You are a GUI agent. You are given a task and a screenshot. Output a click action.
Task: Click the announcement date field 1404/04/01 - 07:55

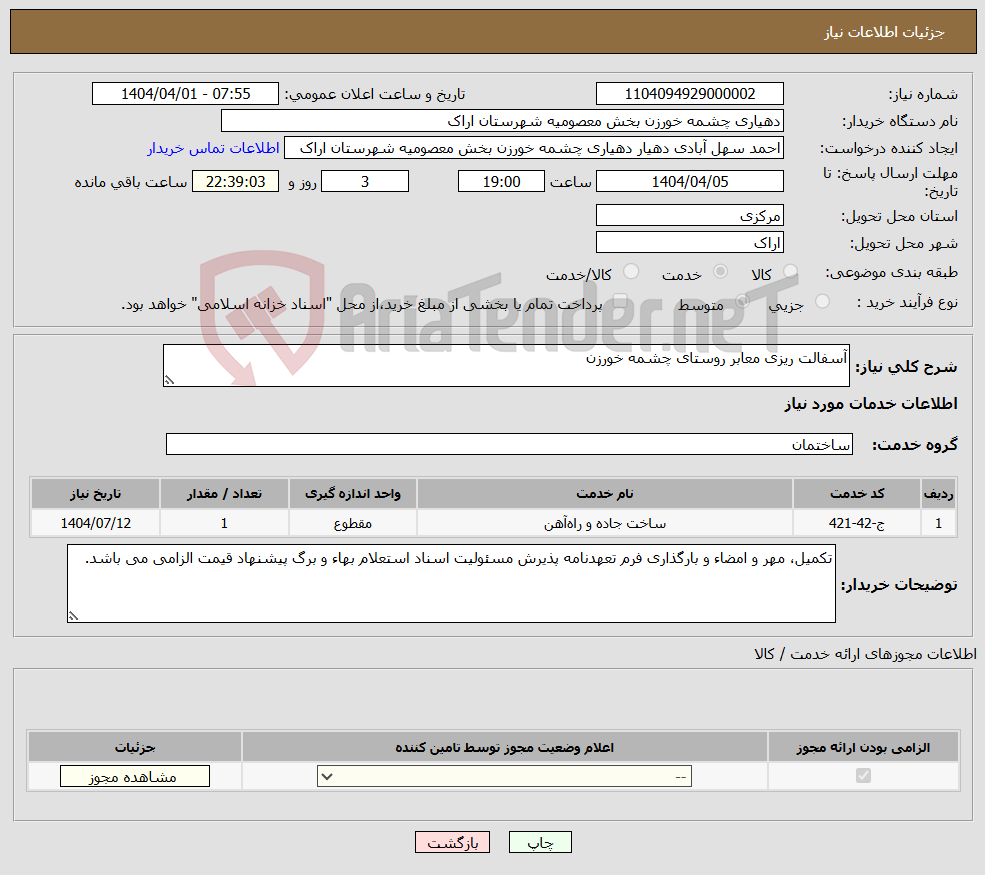click(x=185, y=94)
